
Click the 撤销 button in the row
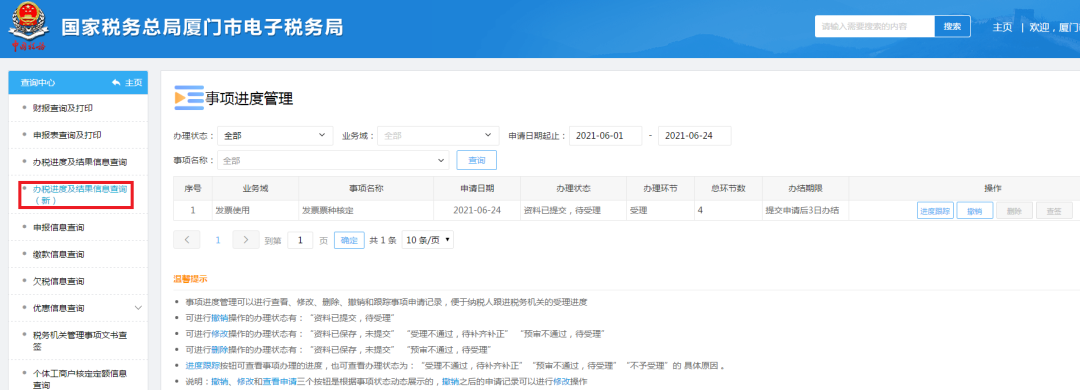975,211
